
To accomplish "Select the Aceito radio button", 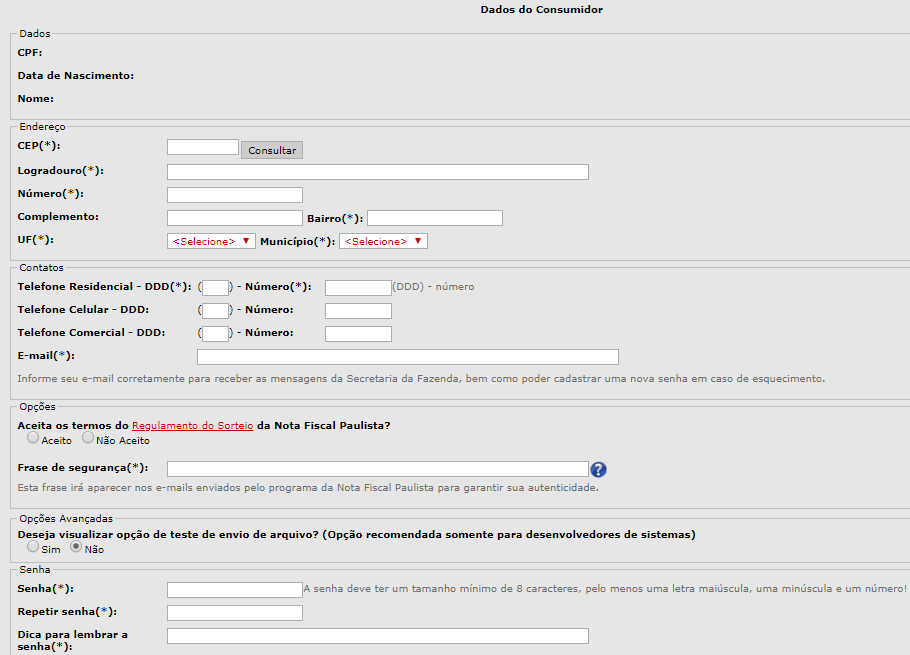I will tap(34, 438).
